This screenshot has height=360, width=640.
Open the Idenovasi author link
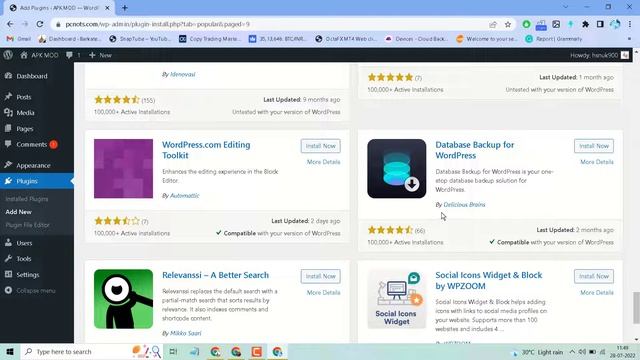click(x=182, y=74)
